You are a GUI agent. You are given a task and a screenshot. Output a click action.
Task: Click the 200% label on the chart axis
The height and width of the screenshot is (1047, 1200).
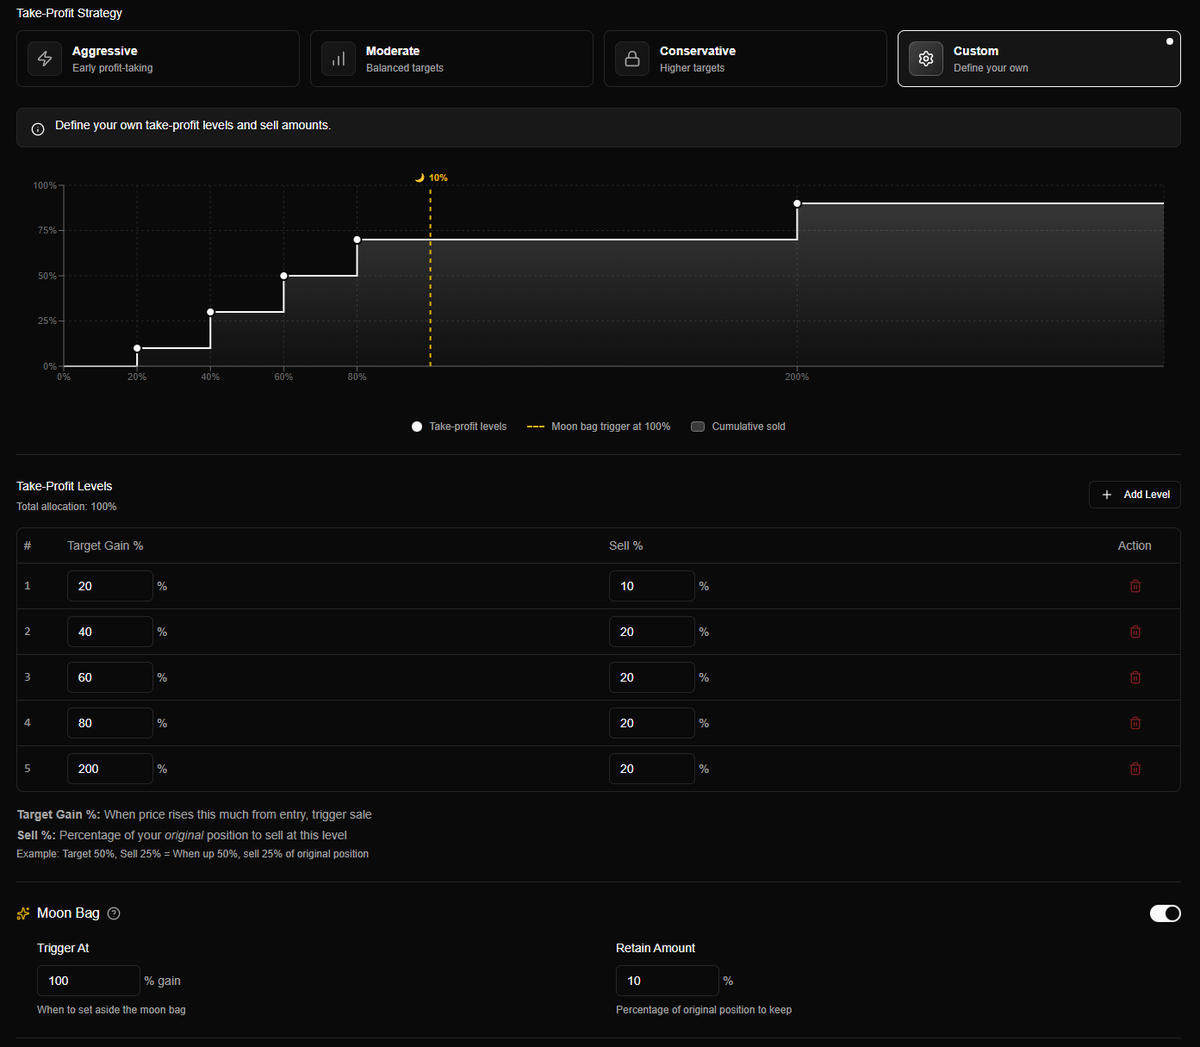point(797,377)
